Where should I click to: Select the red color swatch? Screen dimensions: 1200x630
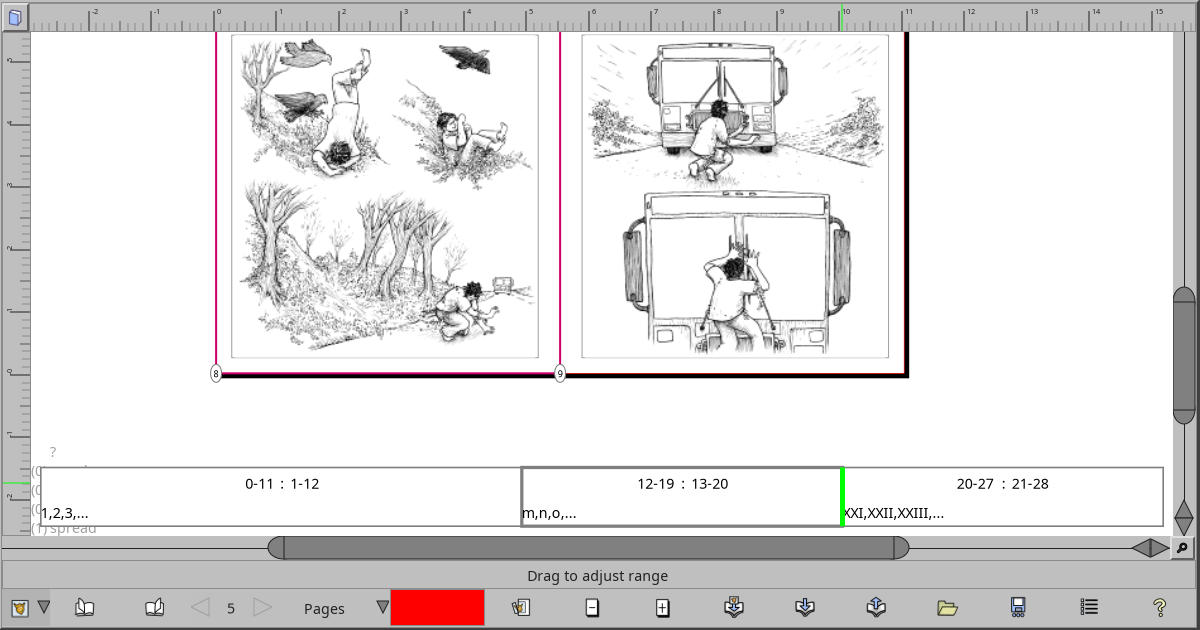[x=438, y=607]
